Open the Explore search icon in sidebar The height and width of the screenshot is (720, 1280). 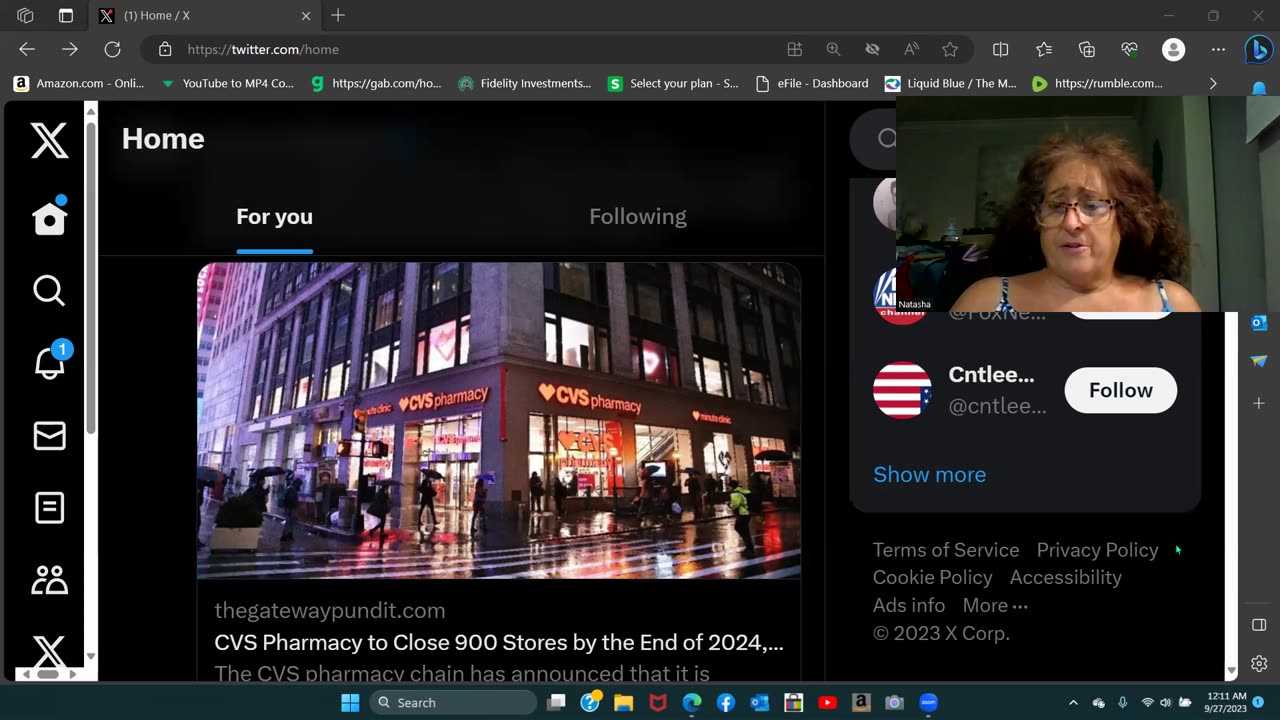point(49,290)
